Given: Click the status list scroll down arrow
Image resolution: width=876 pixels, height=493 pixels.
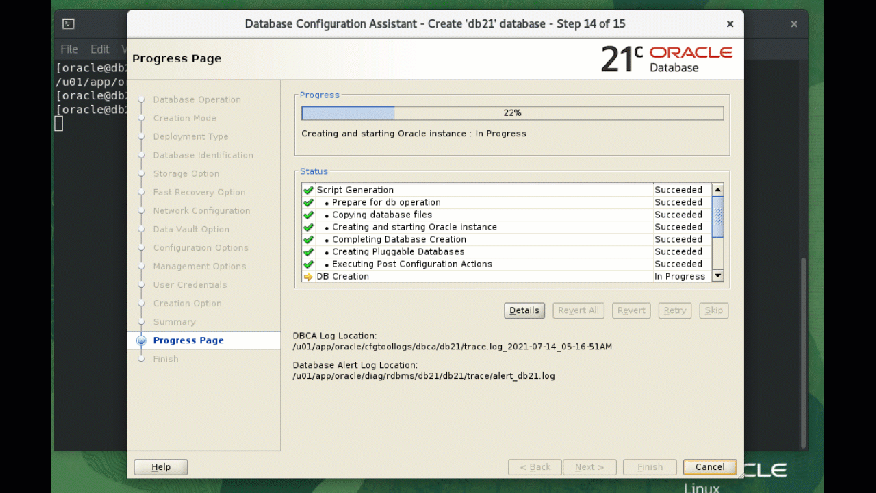Looking at the screenshot, I should coord(718,276).
